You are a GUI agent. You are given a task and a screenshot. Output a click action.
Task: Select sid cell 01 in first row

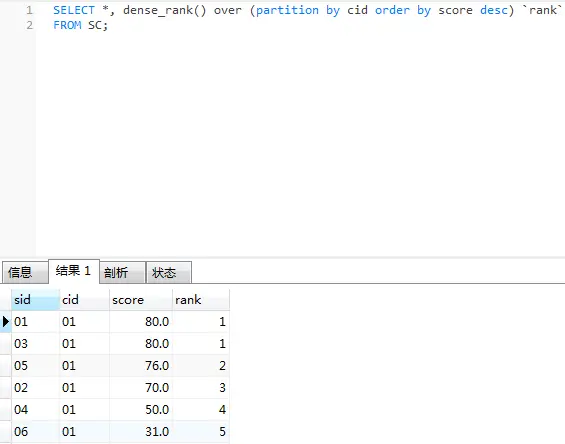coord(35,321)
